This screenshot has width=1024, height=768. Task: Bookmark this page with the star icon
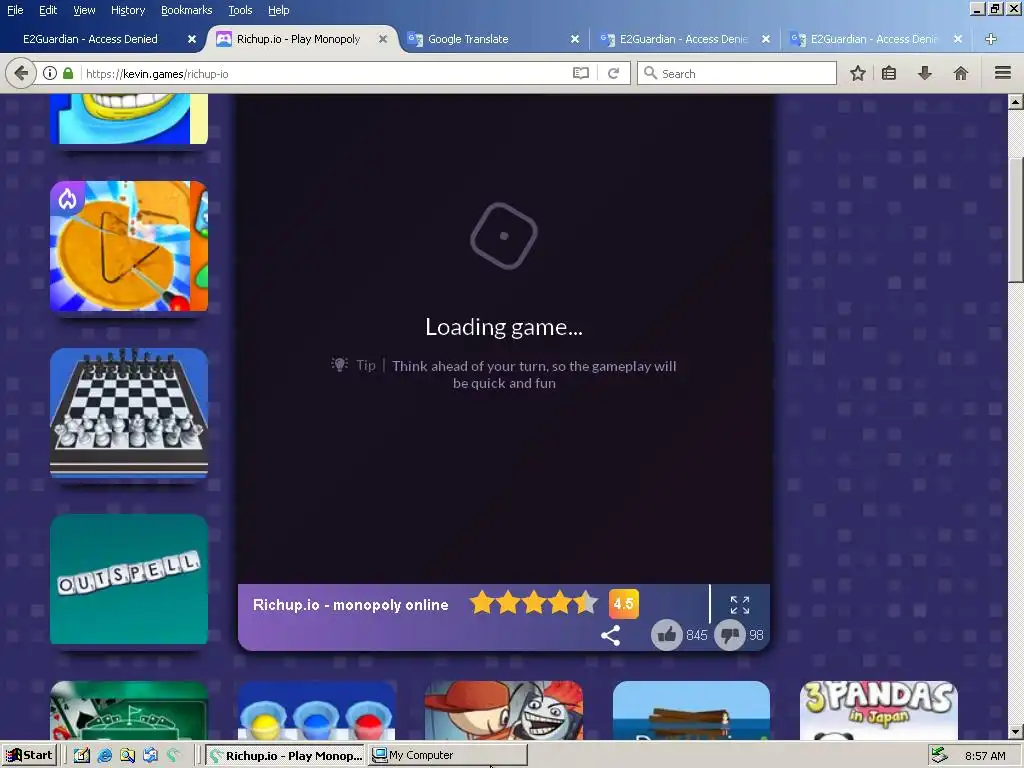click(857, 73)
